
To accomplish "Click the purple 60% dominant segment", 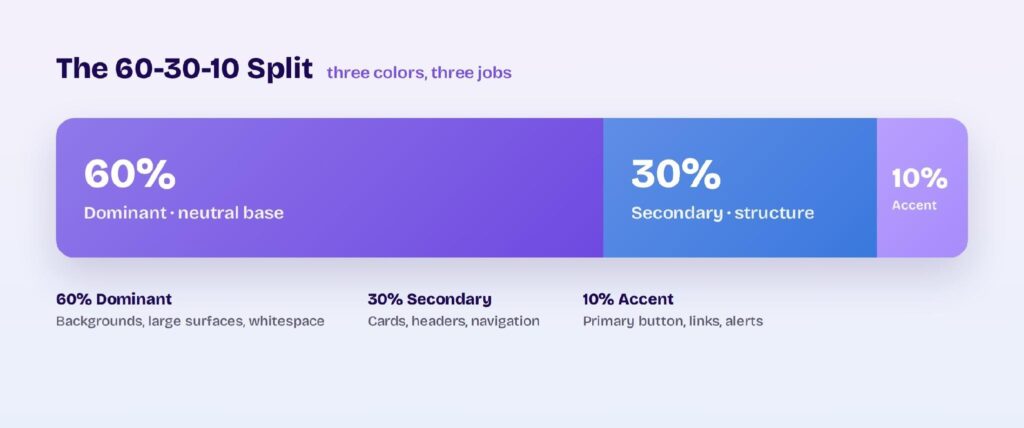I will 330,188.
